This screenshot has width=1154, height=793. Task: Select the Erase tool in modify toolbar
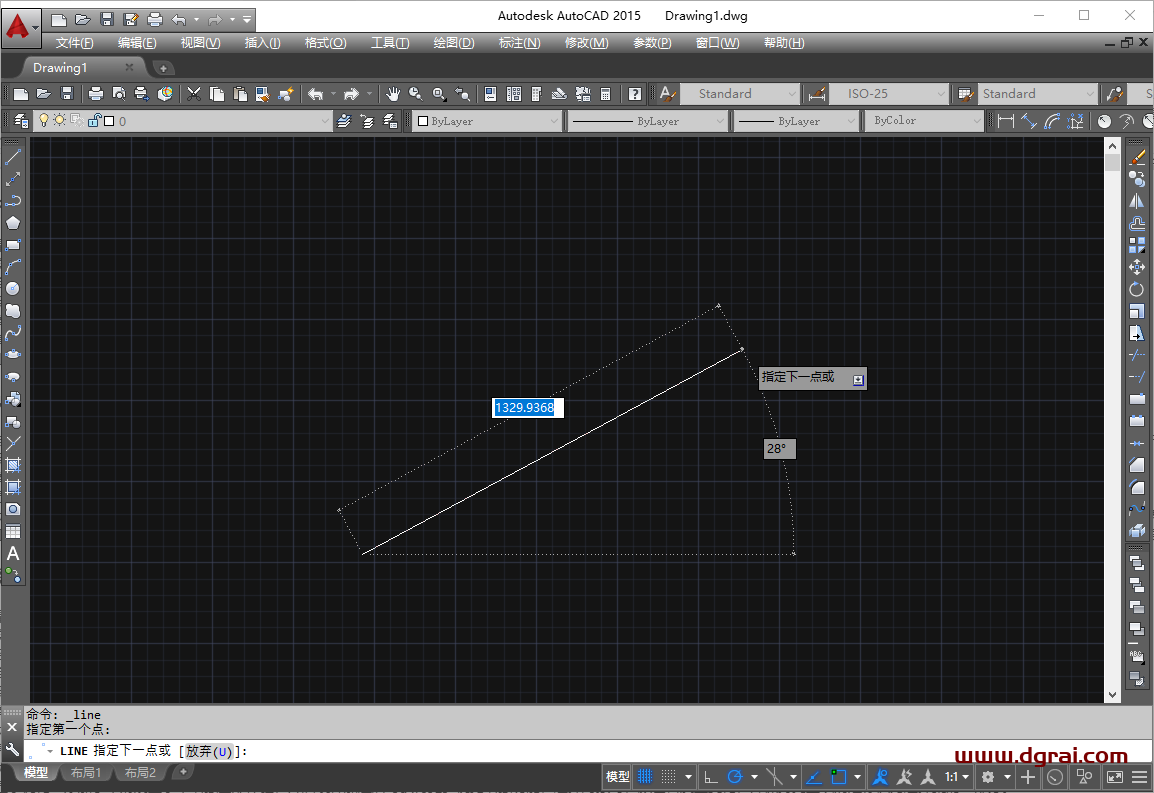click(1137, 157)
